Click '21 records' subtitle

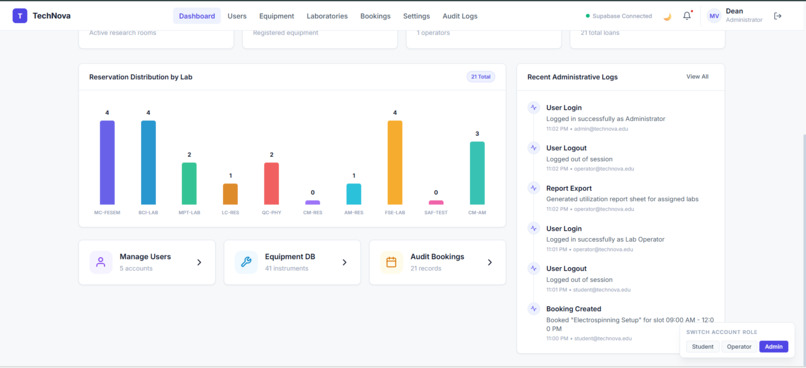click(426, 268)
